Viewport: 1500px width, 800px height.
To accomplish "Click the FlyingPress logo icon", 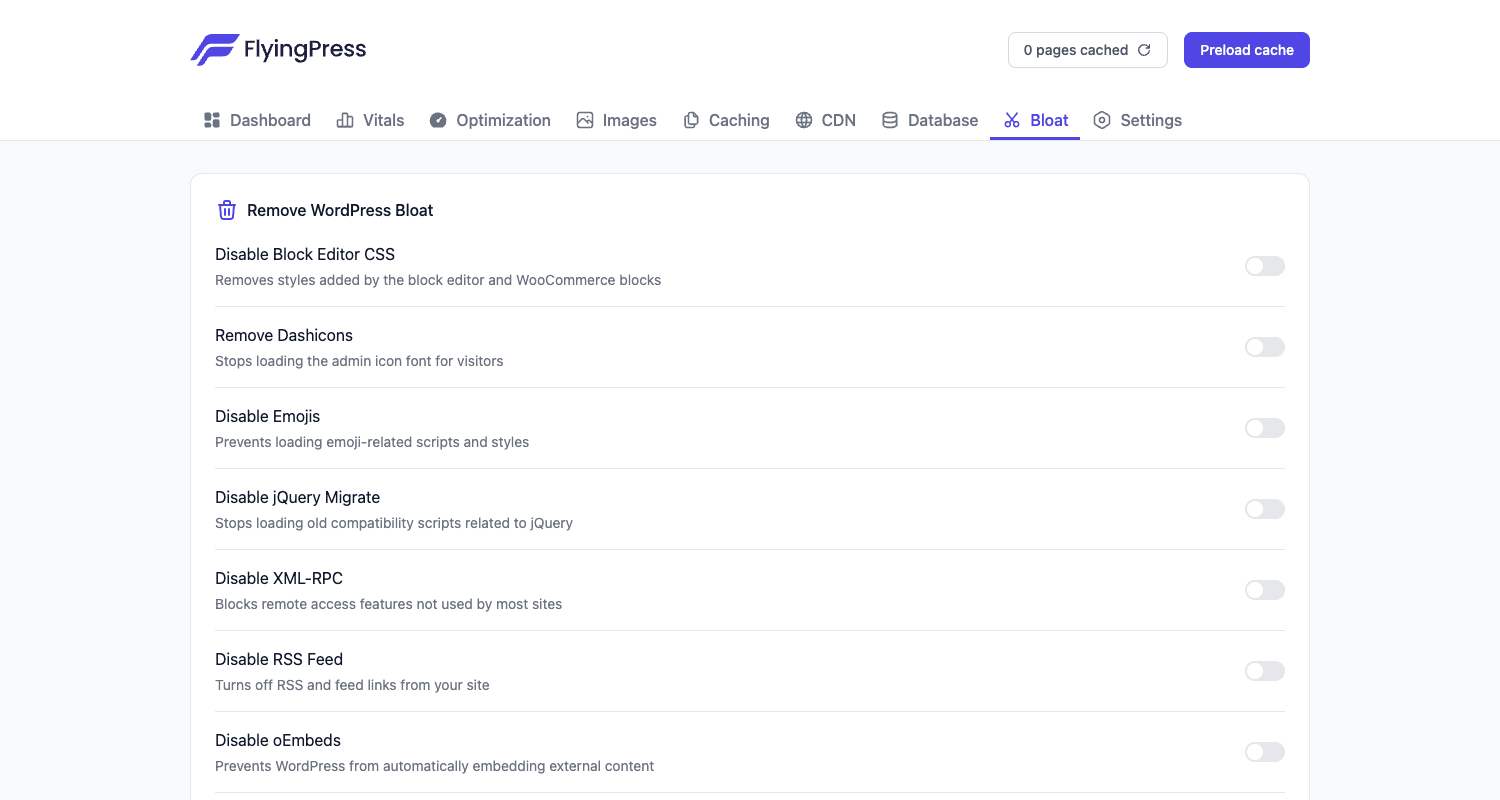I will (x=214, y=50).
